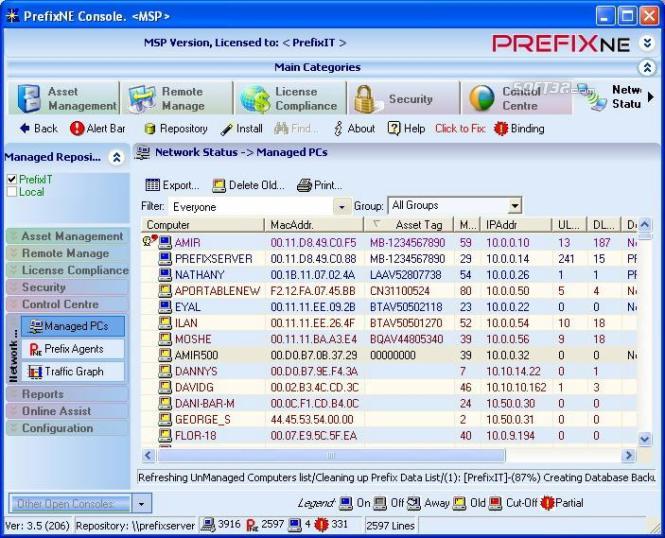
Task: Open the Filter Everyone dropdown
Action: [x=341, y=207]
